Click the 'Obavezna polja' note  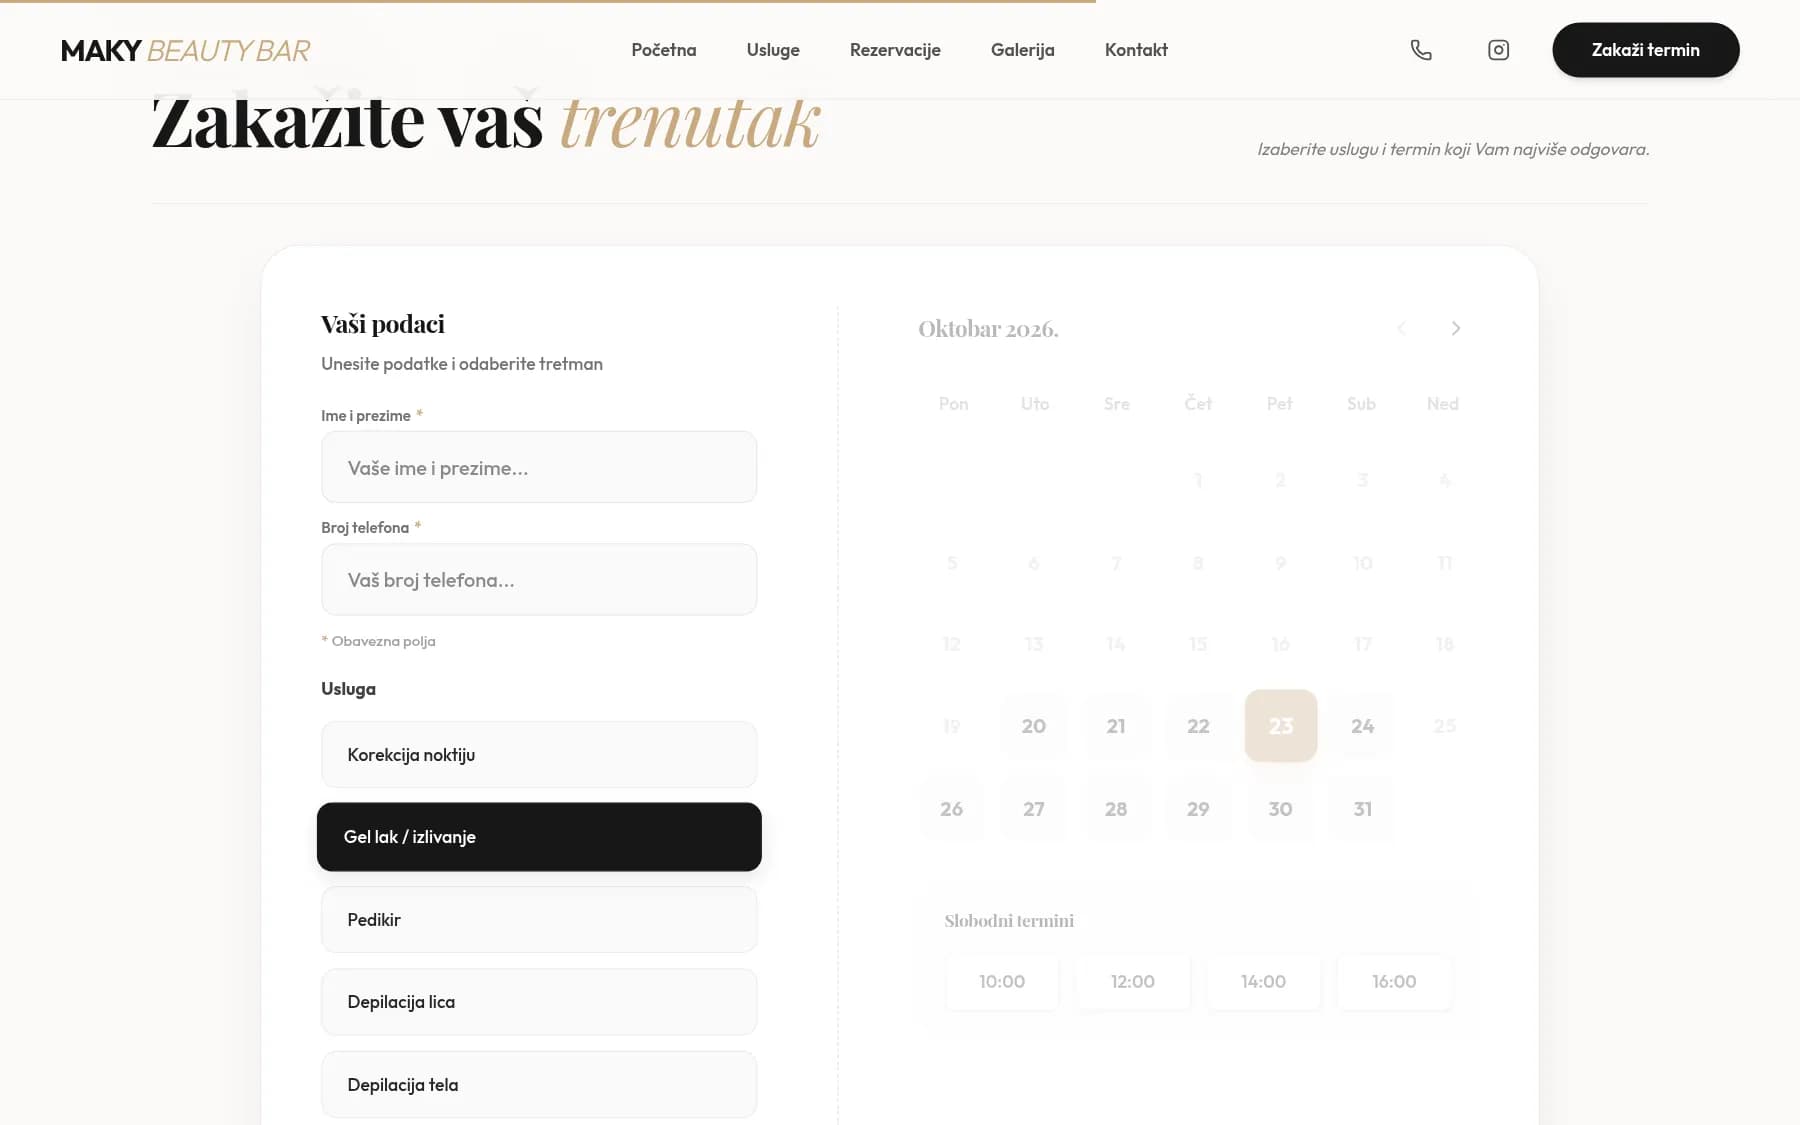pos(378,641)
